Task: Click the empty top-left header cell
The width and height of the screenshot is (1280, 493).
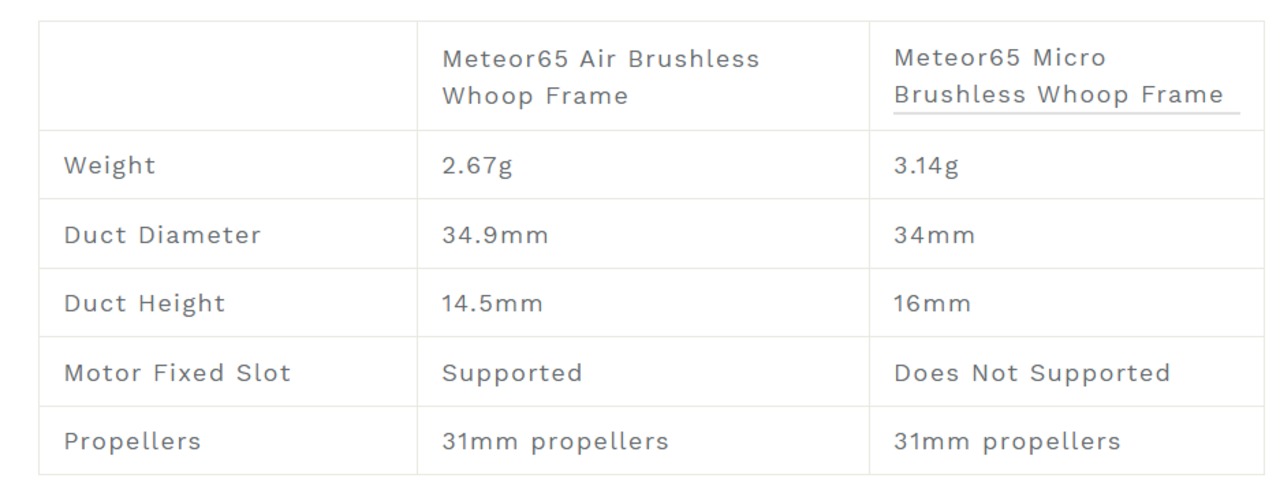Action: 228,76
